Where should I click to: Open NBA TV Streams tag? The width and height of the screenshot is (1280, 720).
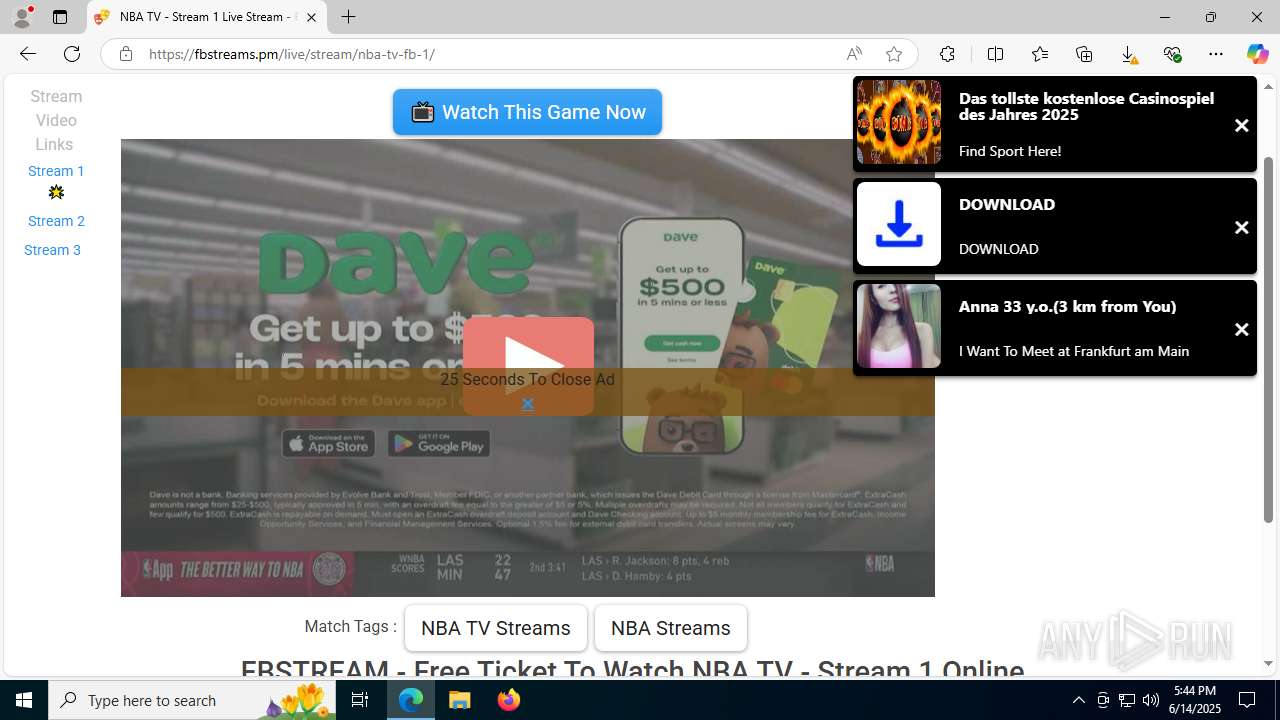tap(496, 628)
